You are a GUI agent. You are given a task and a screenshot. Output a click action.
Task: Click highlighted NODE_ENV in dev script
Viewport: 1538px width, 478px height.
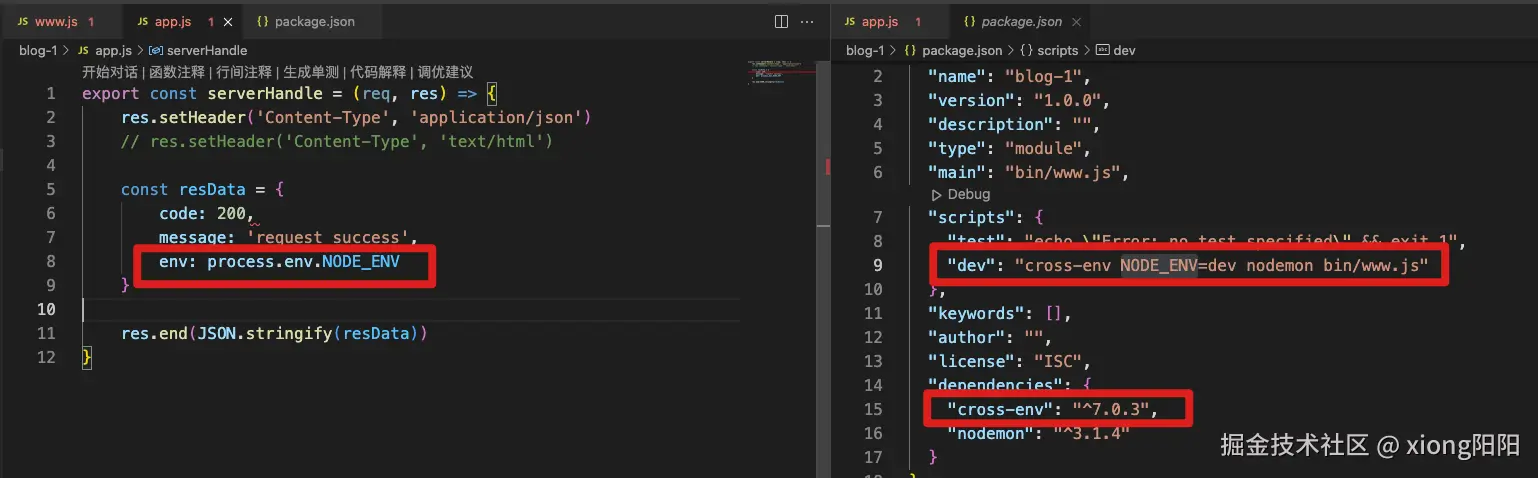(x=1159, y=265)
